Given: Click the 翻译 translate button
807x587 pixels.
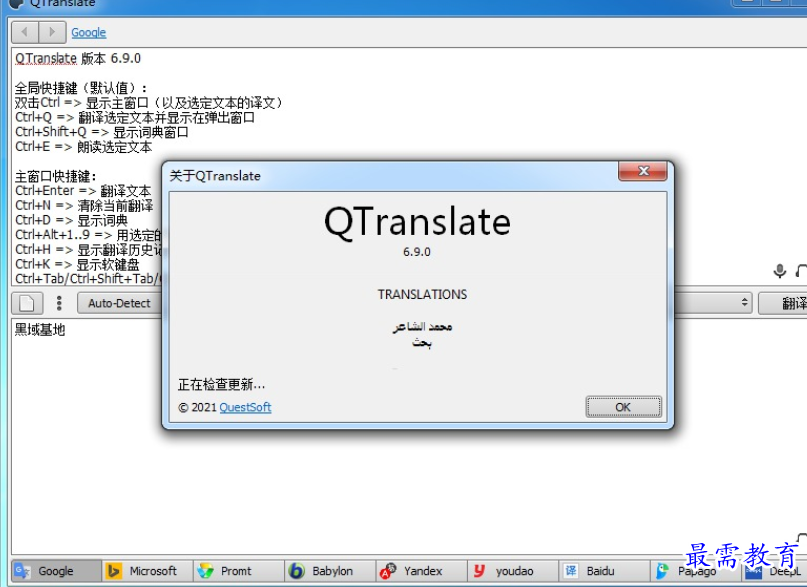Looking at the screenshot, I should click(x=783, y=303).
